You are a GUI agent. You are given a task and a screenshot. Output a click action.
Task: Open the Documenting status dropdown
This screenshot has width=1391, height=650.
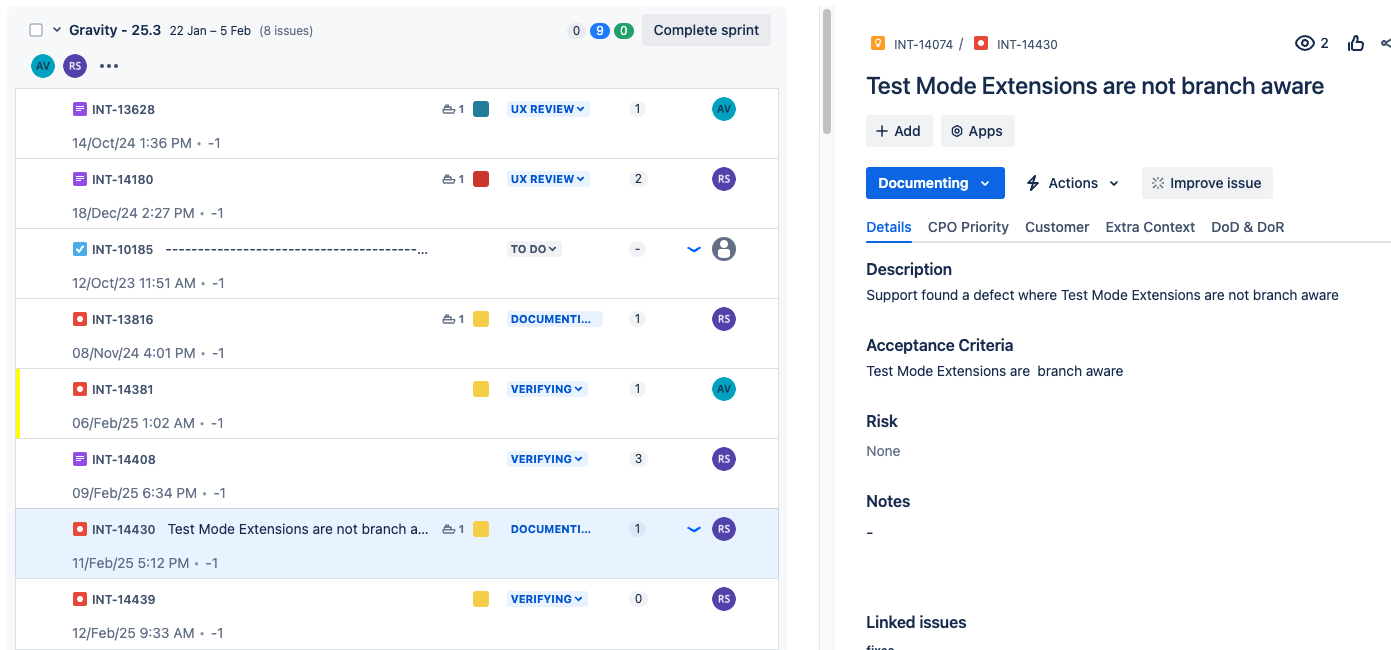935,183
